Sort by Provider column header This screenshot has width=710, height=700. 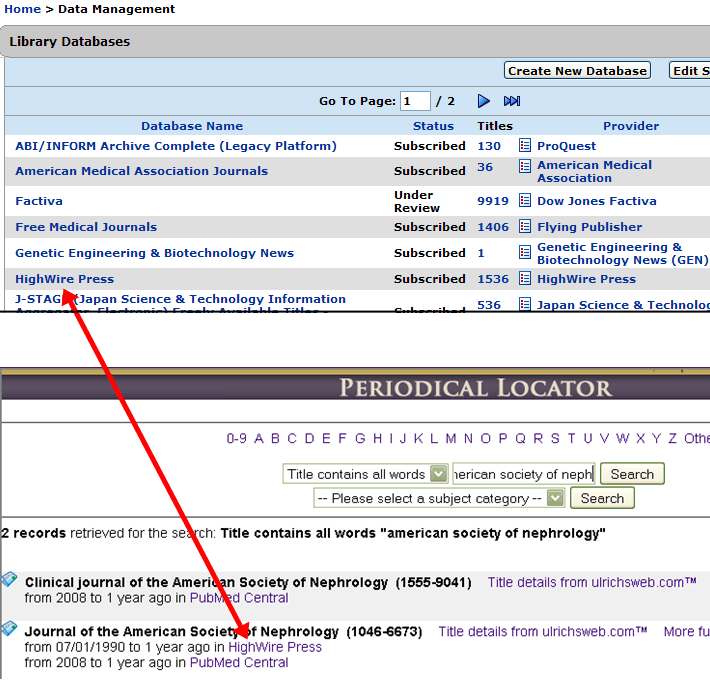(631, 126)
